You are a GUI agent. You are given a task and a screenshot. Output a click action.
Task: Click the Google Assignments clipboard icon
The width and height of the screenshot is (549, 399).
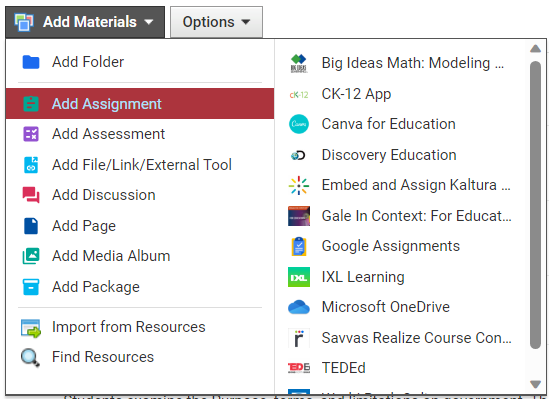tap(299, 246)
